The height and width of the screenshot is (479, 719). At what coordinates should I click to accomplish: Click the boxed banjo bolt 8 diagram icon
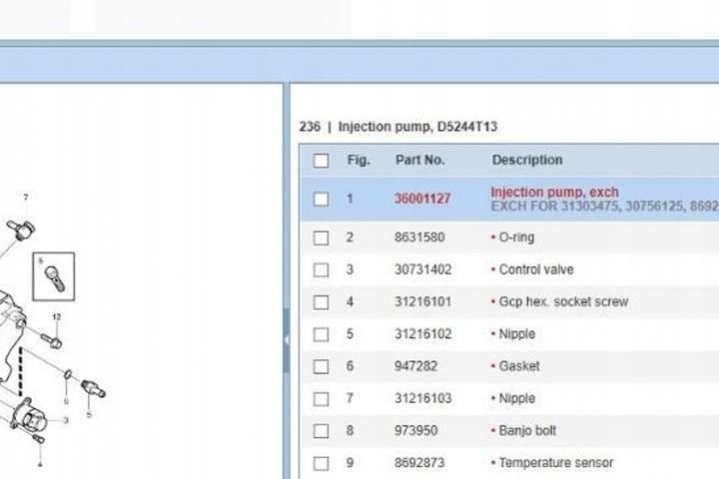[x=52, y=276]
